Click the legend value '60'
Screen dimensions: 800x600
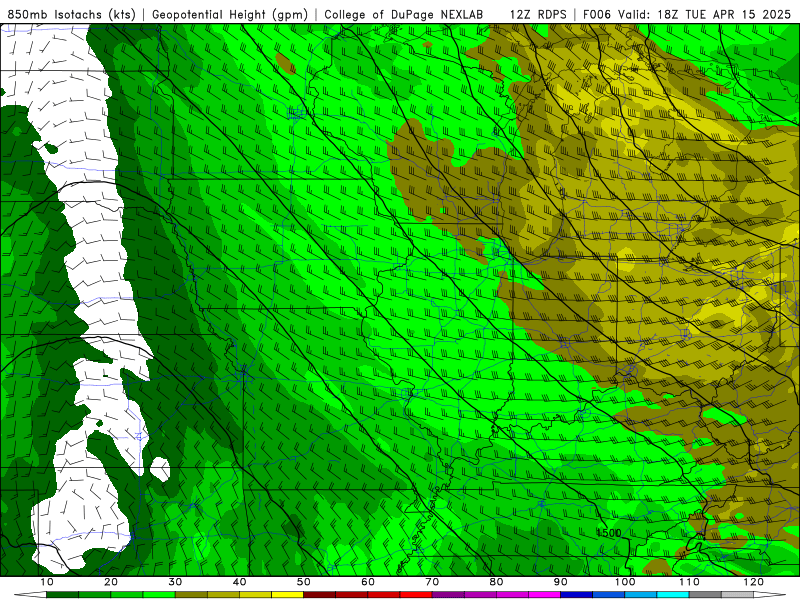[368, 582]
